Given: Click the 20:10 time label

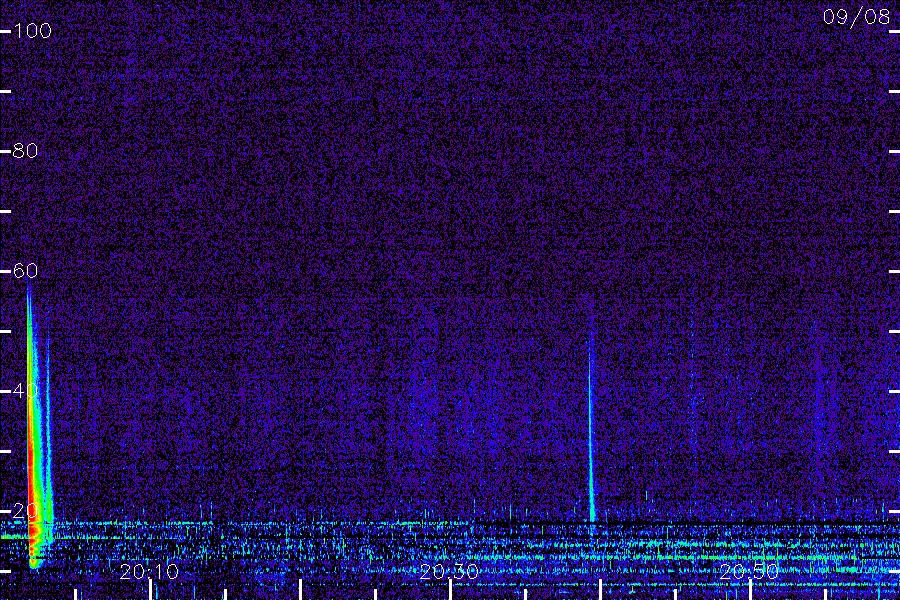Looking at the screenshot, I should 149,572.
